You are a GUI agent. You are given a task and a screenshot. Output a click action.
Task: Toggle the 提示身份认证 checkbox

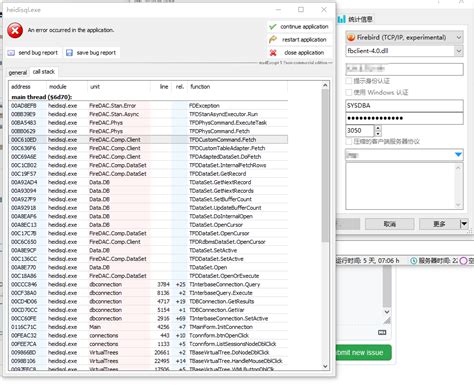pos(349,81)
